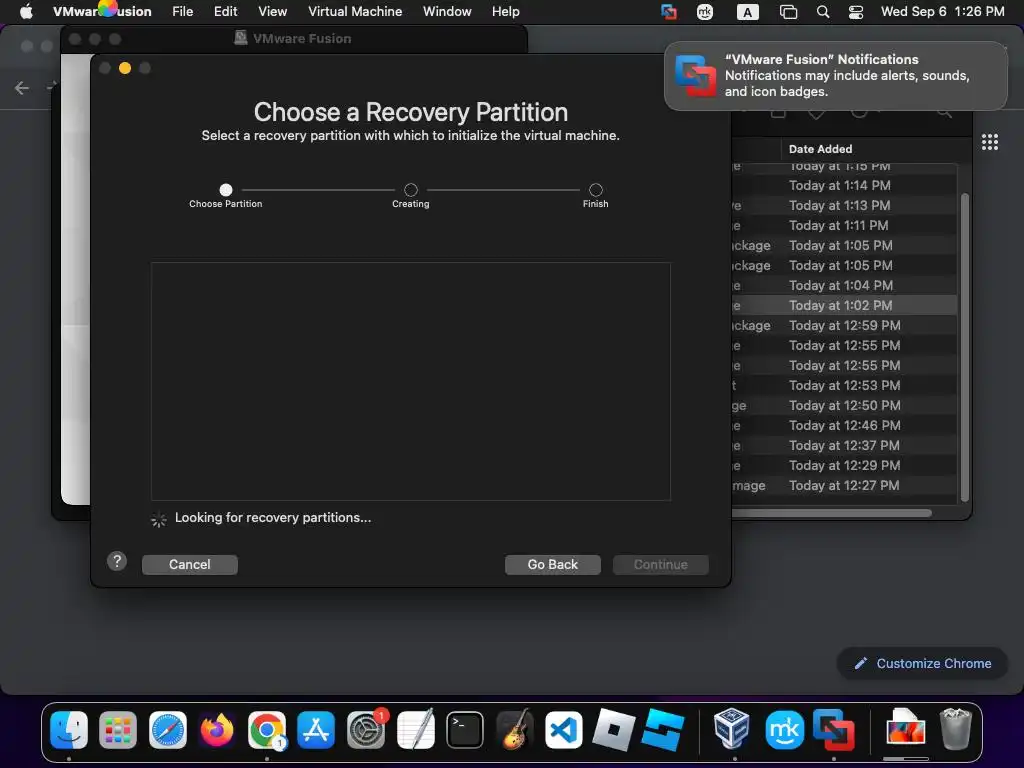Click the date and time in menu bar

[942, 12]
